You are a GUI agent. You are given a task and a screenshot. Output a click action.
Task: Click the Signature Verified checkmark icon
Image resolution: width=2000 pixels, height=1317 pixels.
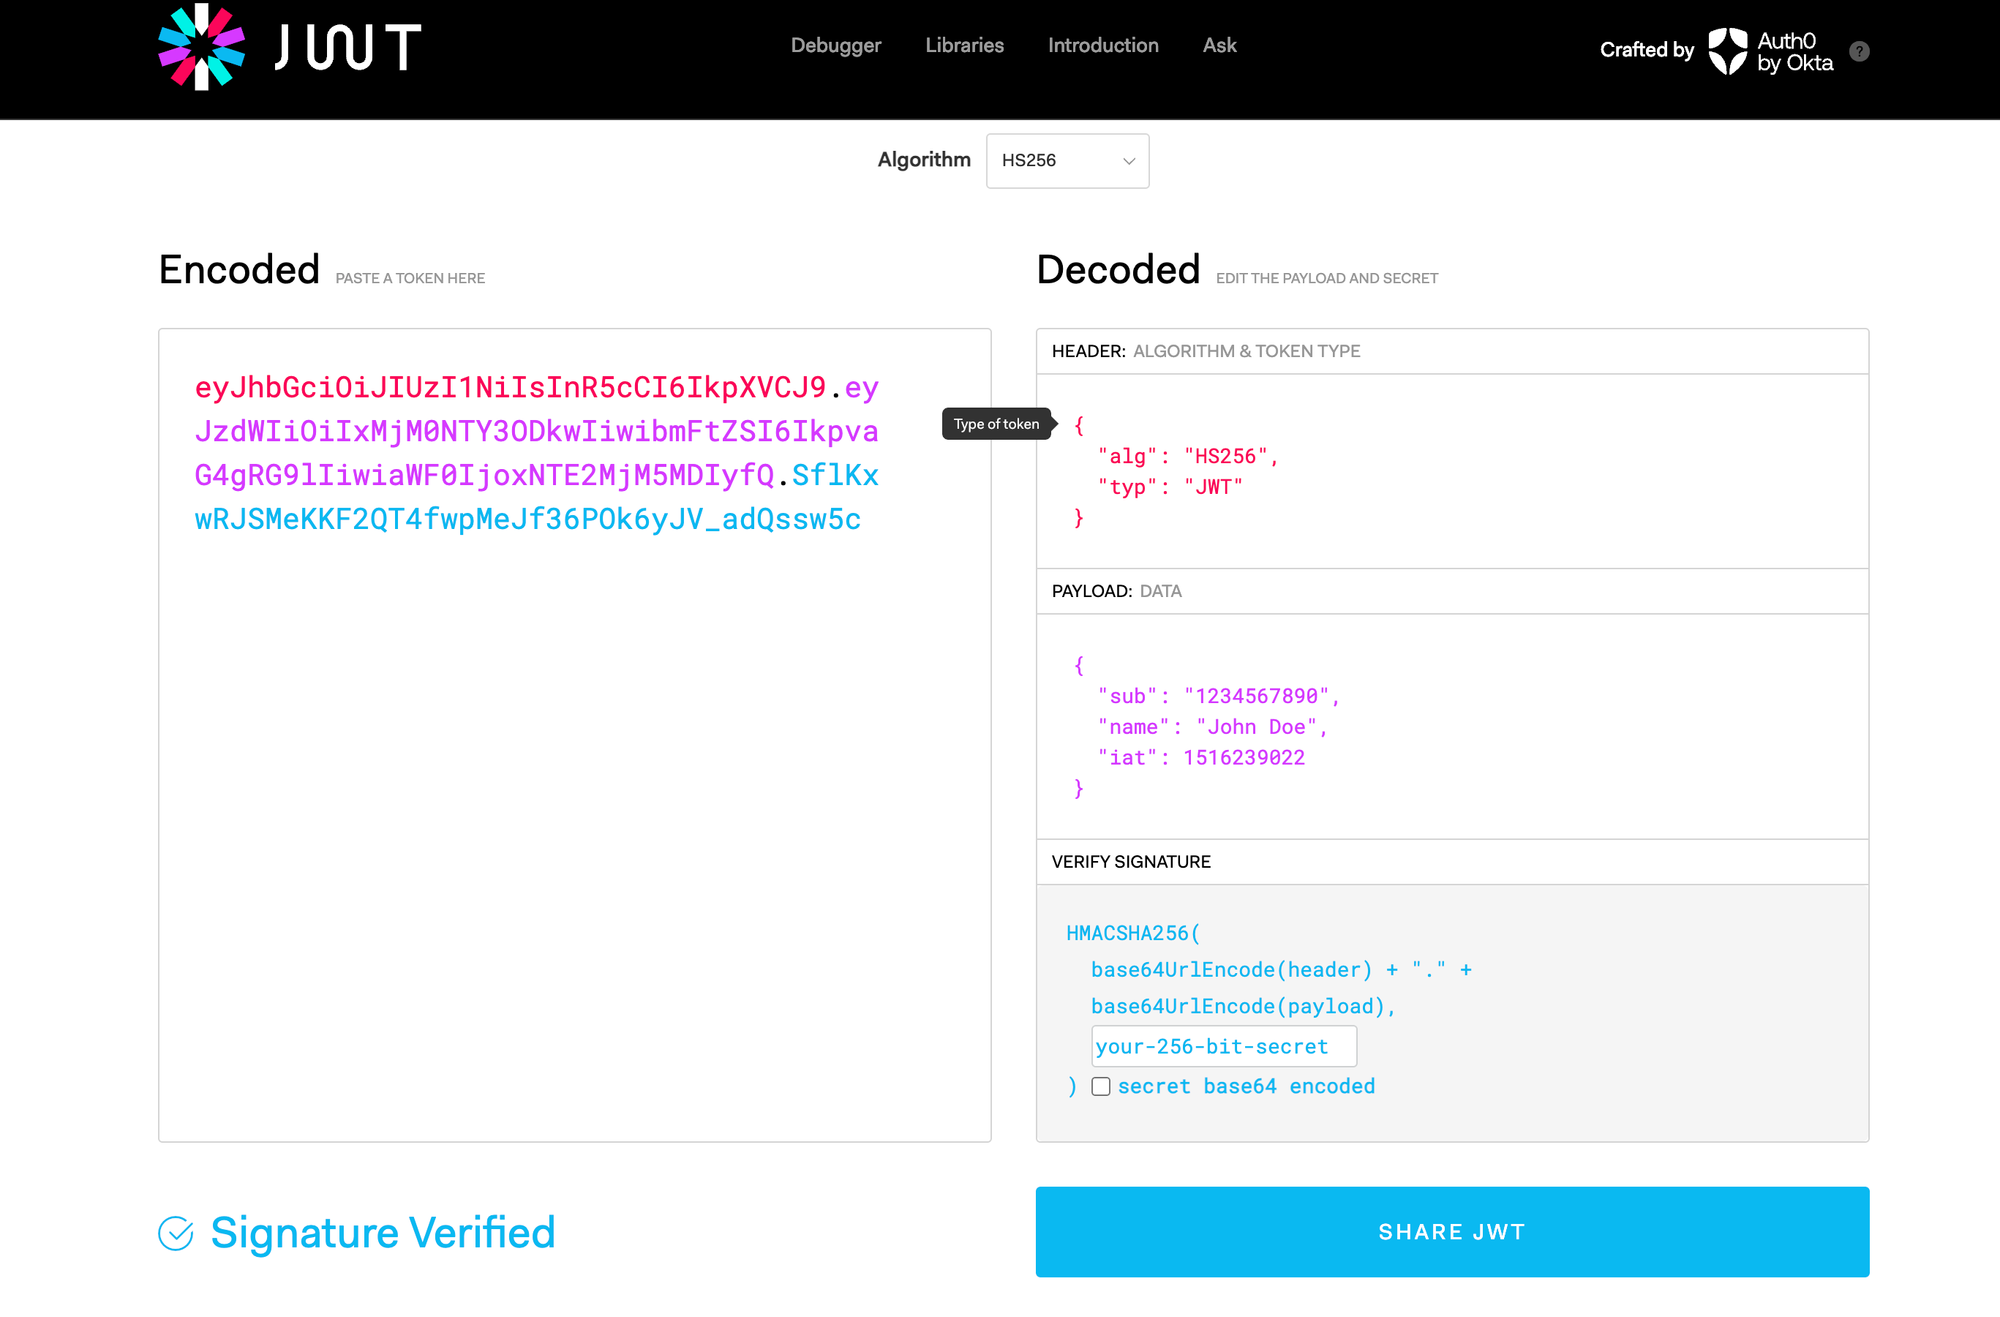[176, 1233]
